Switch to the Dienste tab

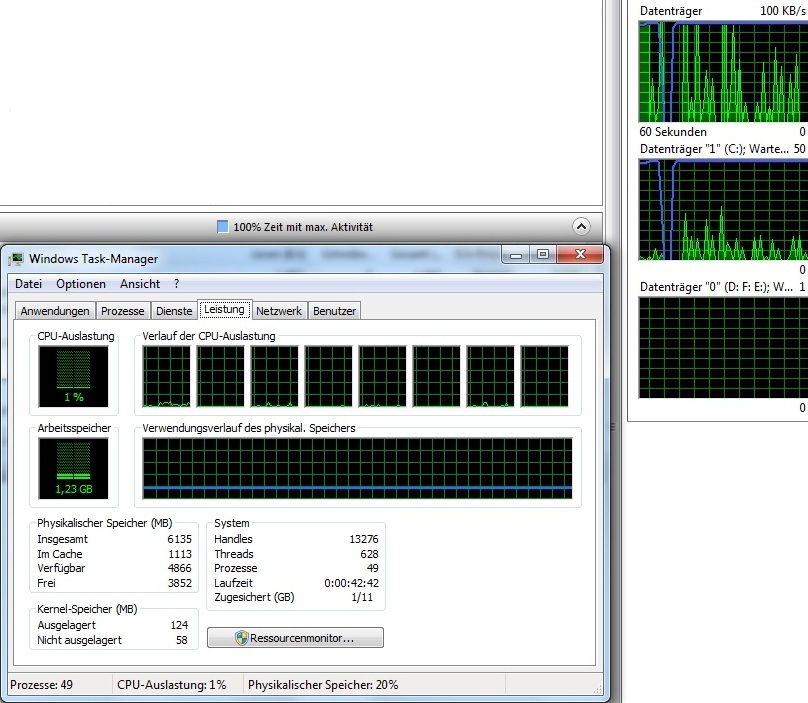[x=174, y=311]
